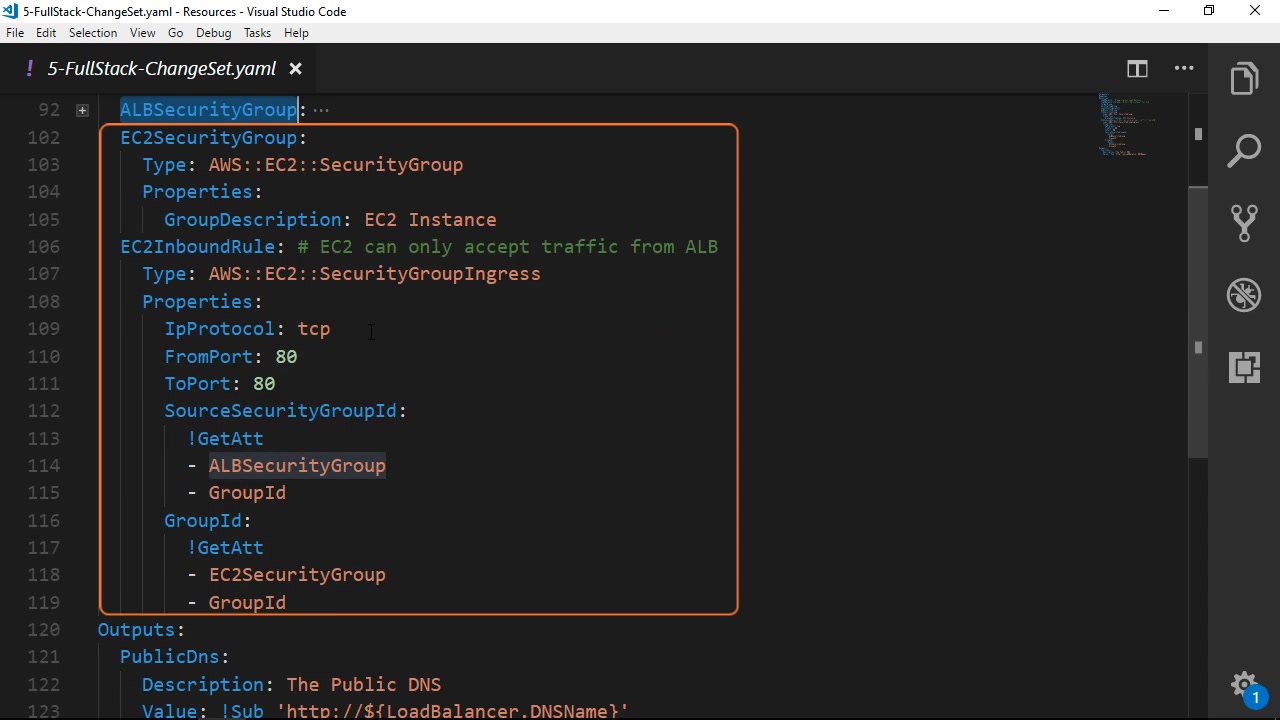Open the Debug view icon
Viewport: 1280px width, 720px height.
coord(1244,295)
